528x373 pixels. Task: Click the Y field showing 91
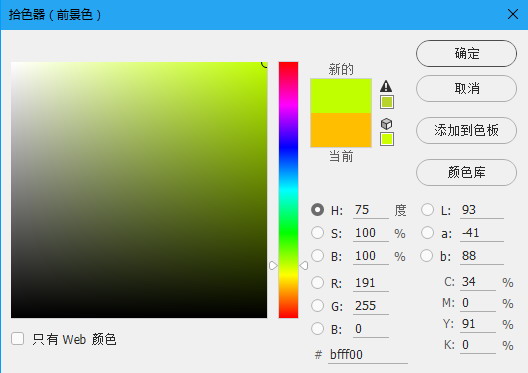click(x=478, y=324)
